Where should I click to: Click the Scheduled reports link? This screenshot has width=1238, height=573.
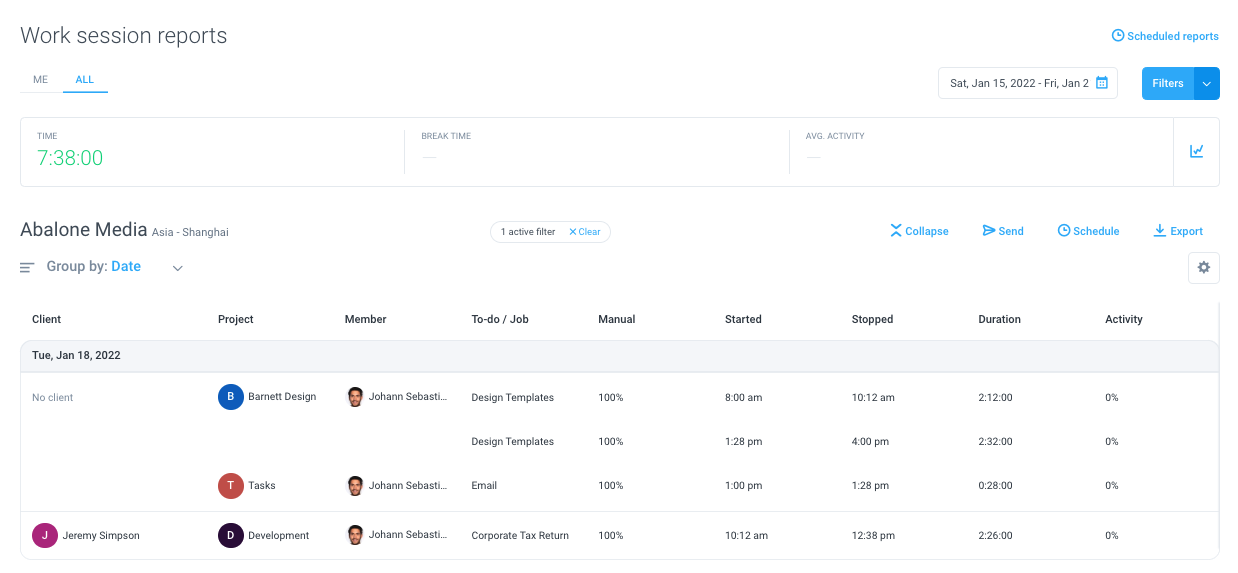1165,36
